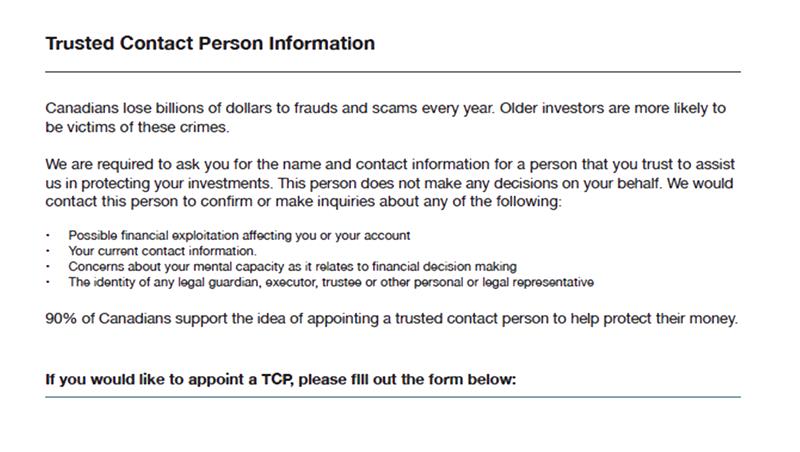The image size is (800, 452).
Task: Click the Trusted Contact Person Information heading
Action: coord(210,43)
